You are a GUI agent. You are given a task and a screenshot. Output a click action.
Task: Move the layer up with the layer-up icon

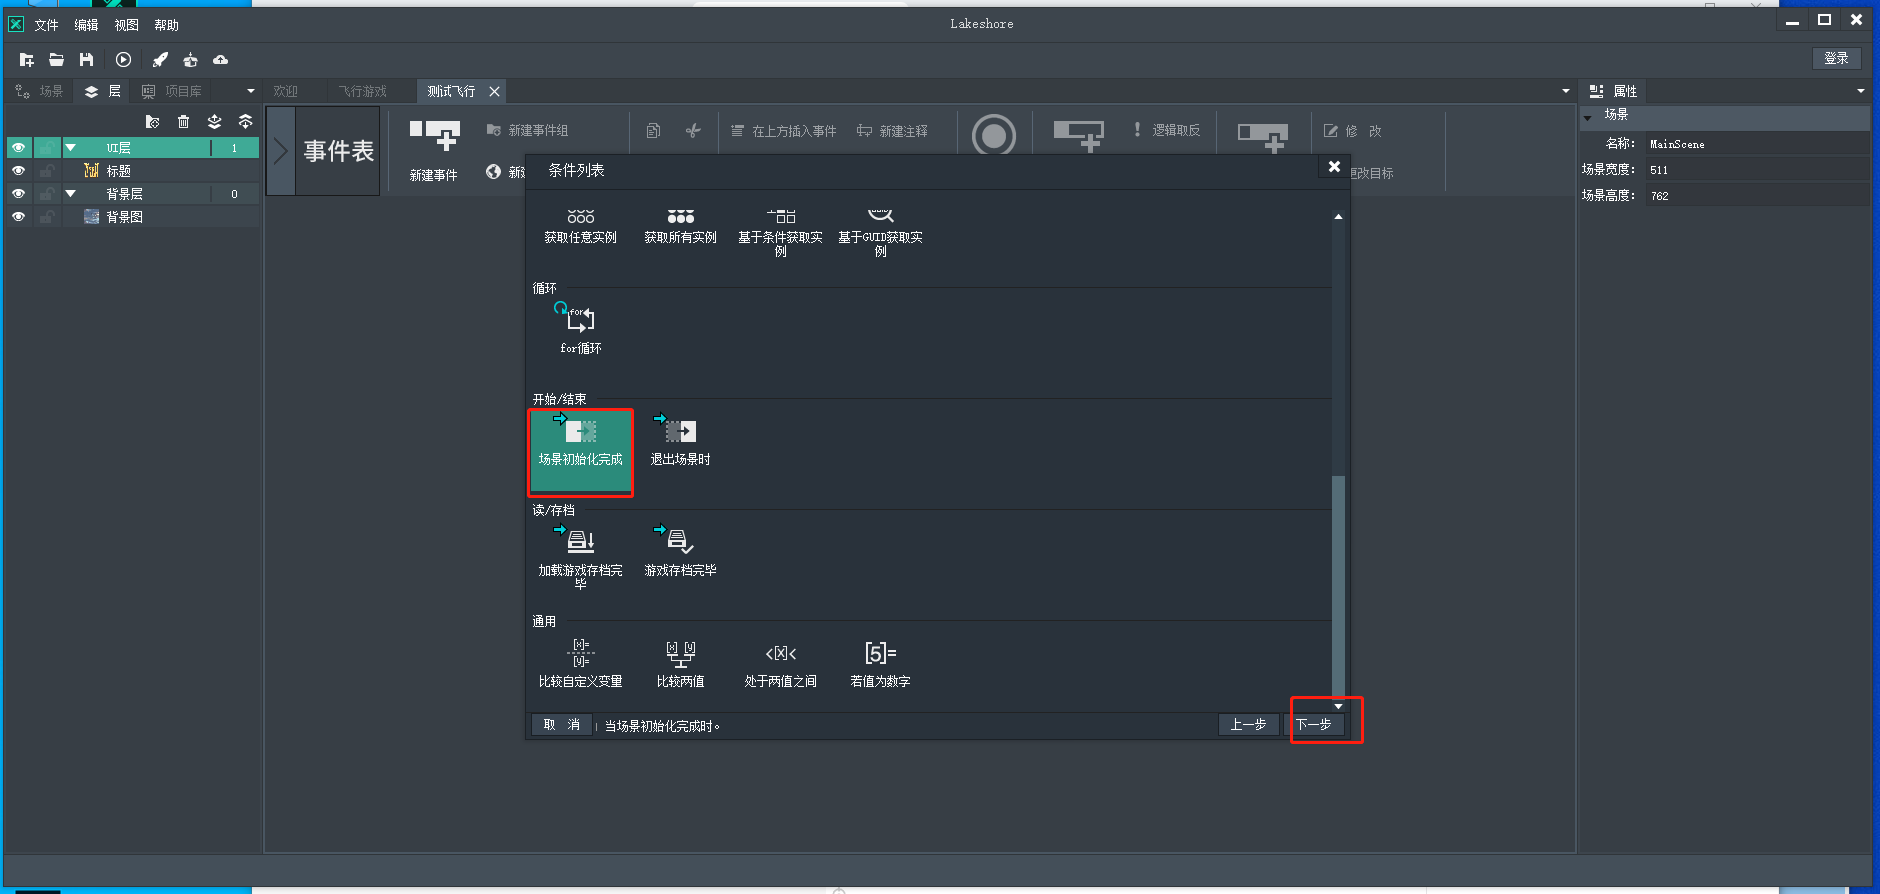click(x=245, y=122)
